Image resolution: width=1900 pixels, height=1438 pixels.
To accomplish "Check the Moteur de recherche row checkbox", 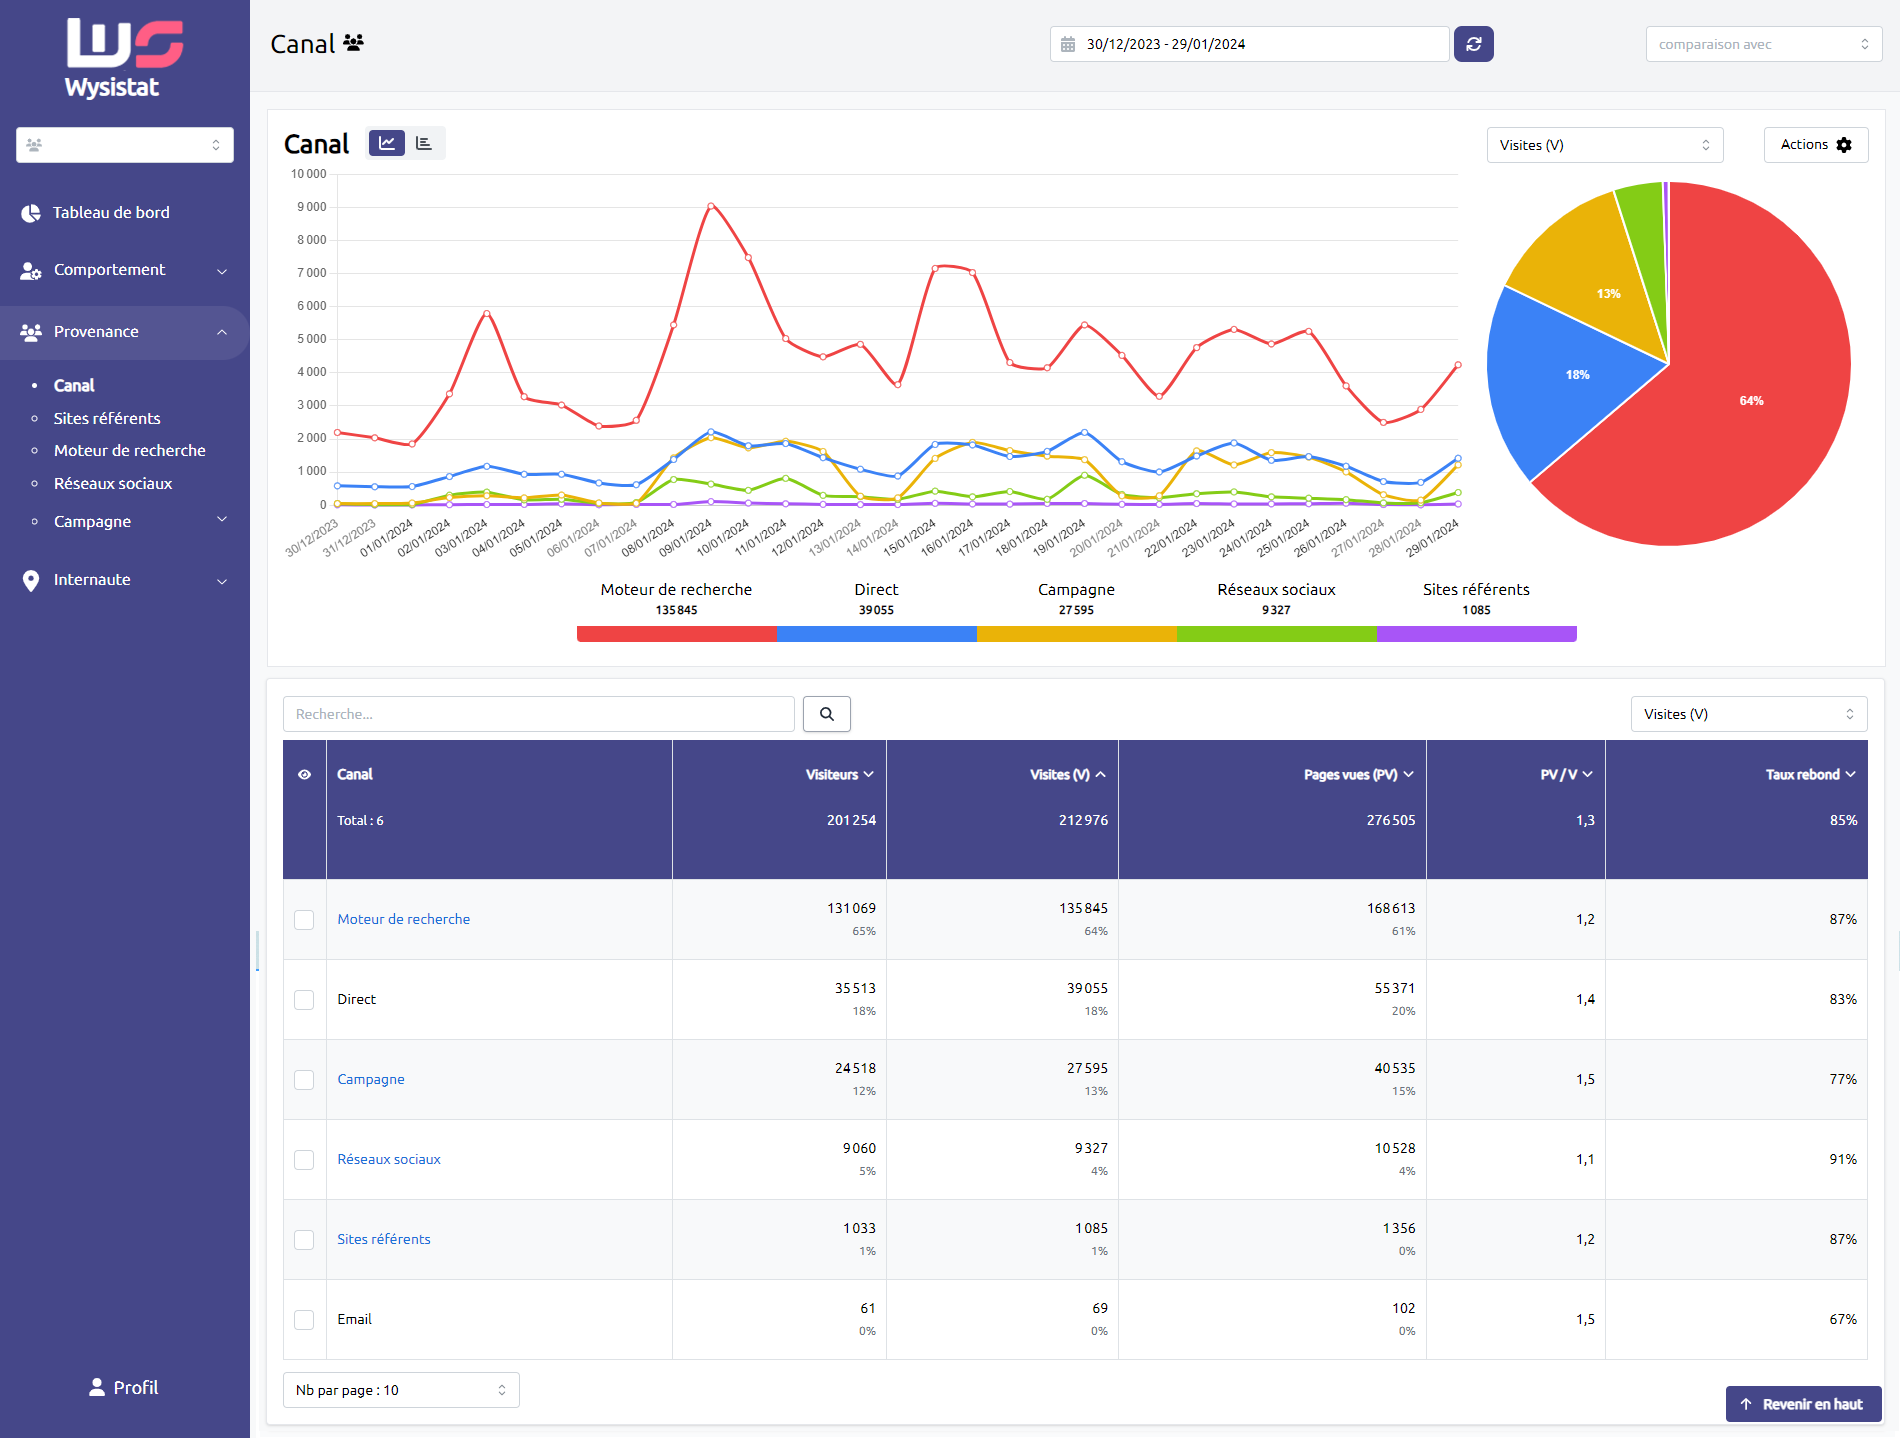I will click(x=305, y=920).
